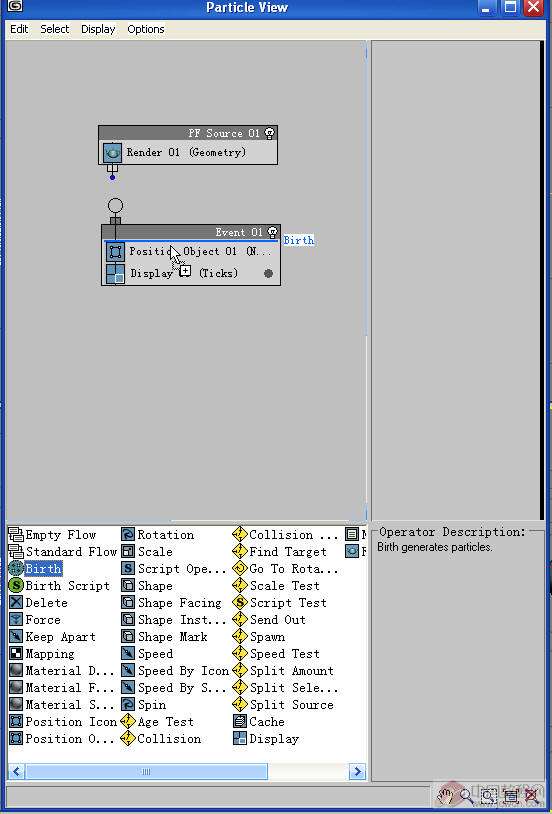This screenshot has height=814, width=552.
Task: Select the Split Amount test
Action: [x=283, y=671]
